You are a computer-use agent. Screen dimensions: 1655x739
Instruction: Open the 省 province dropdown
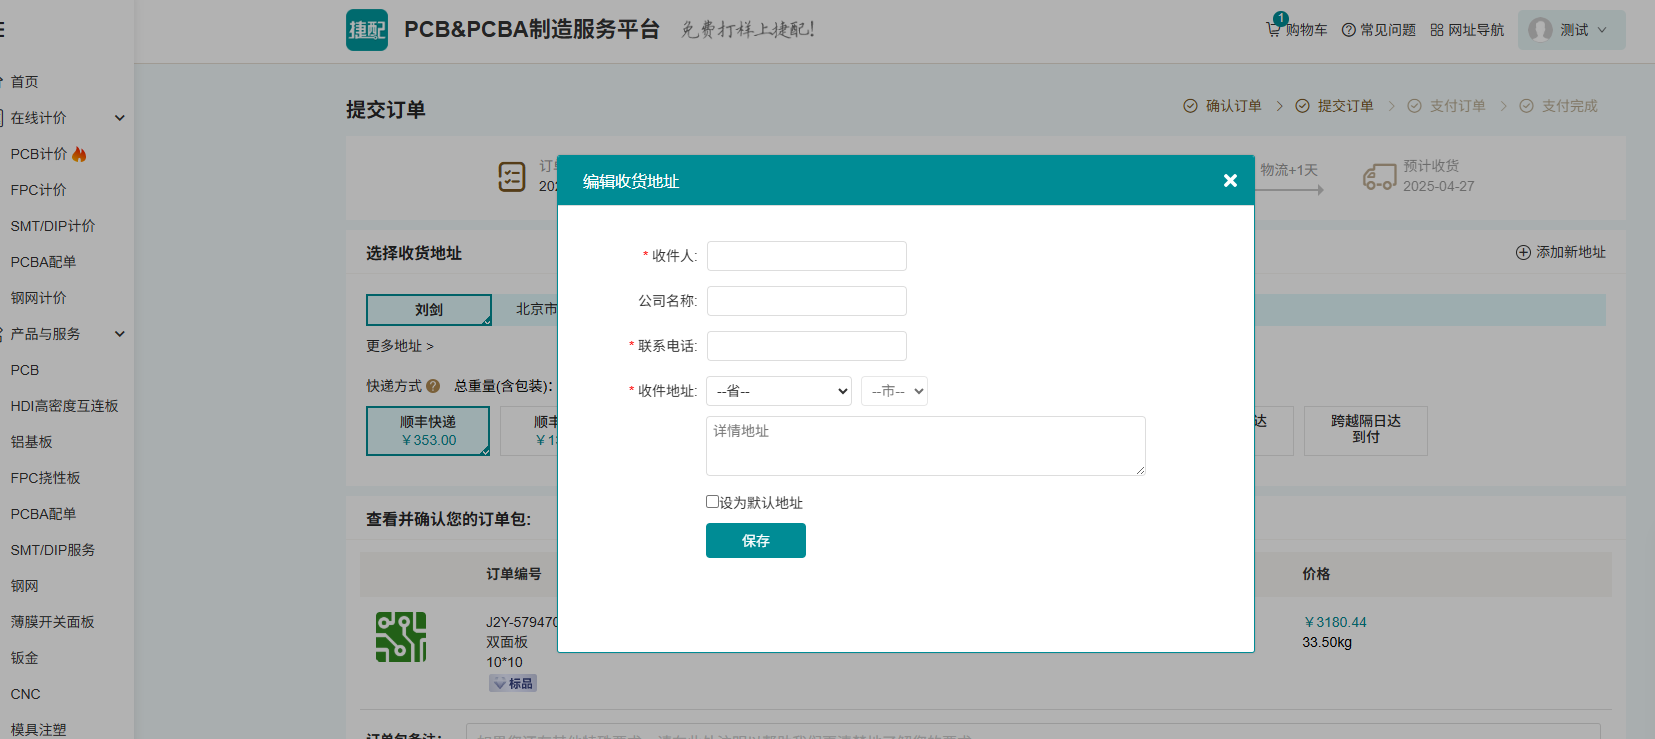[x=778, y=391]
